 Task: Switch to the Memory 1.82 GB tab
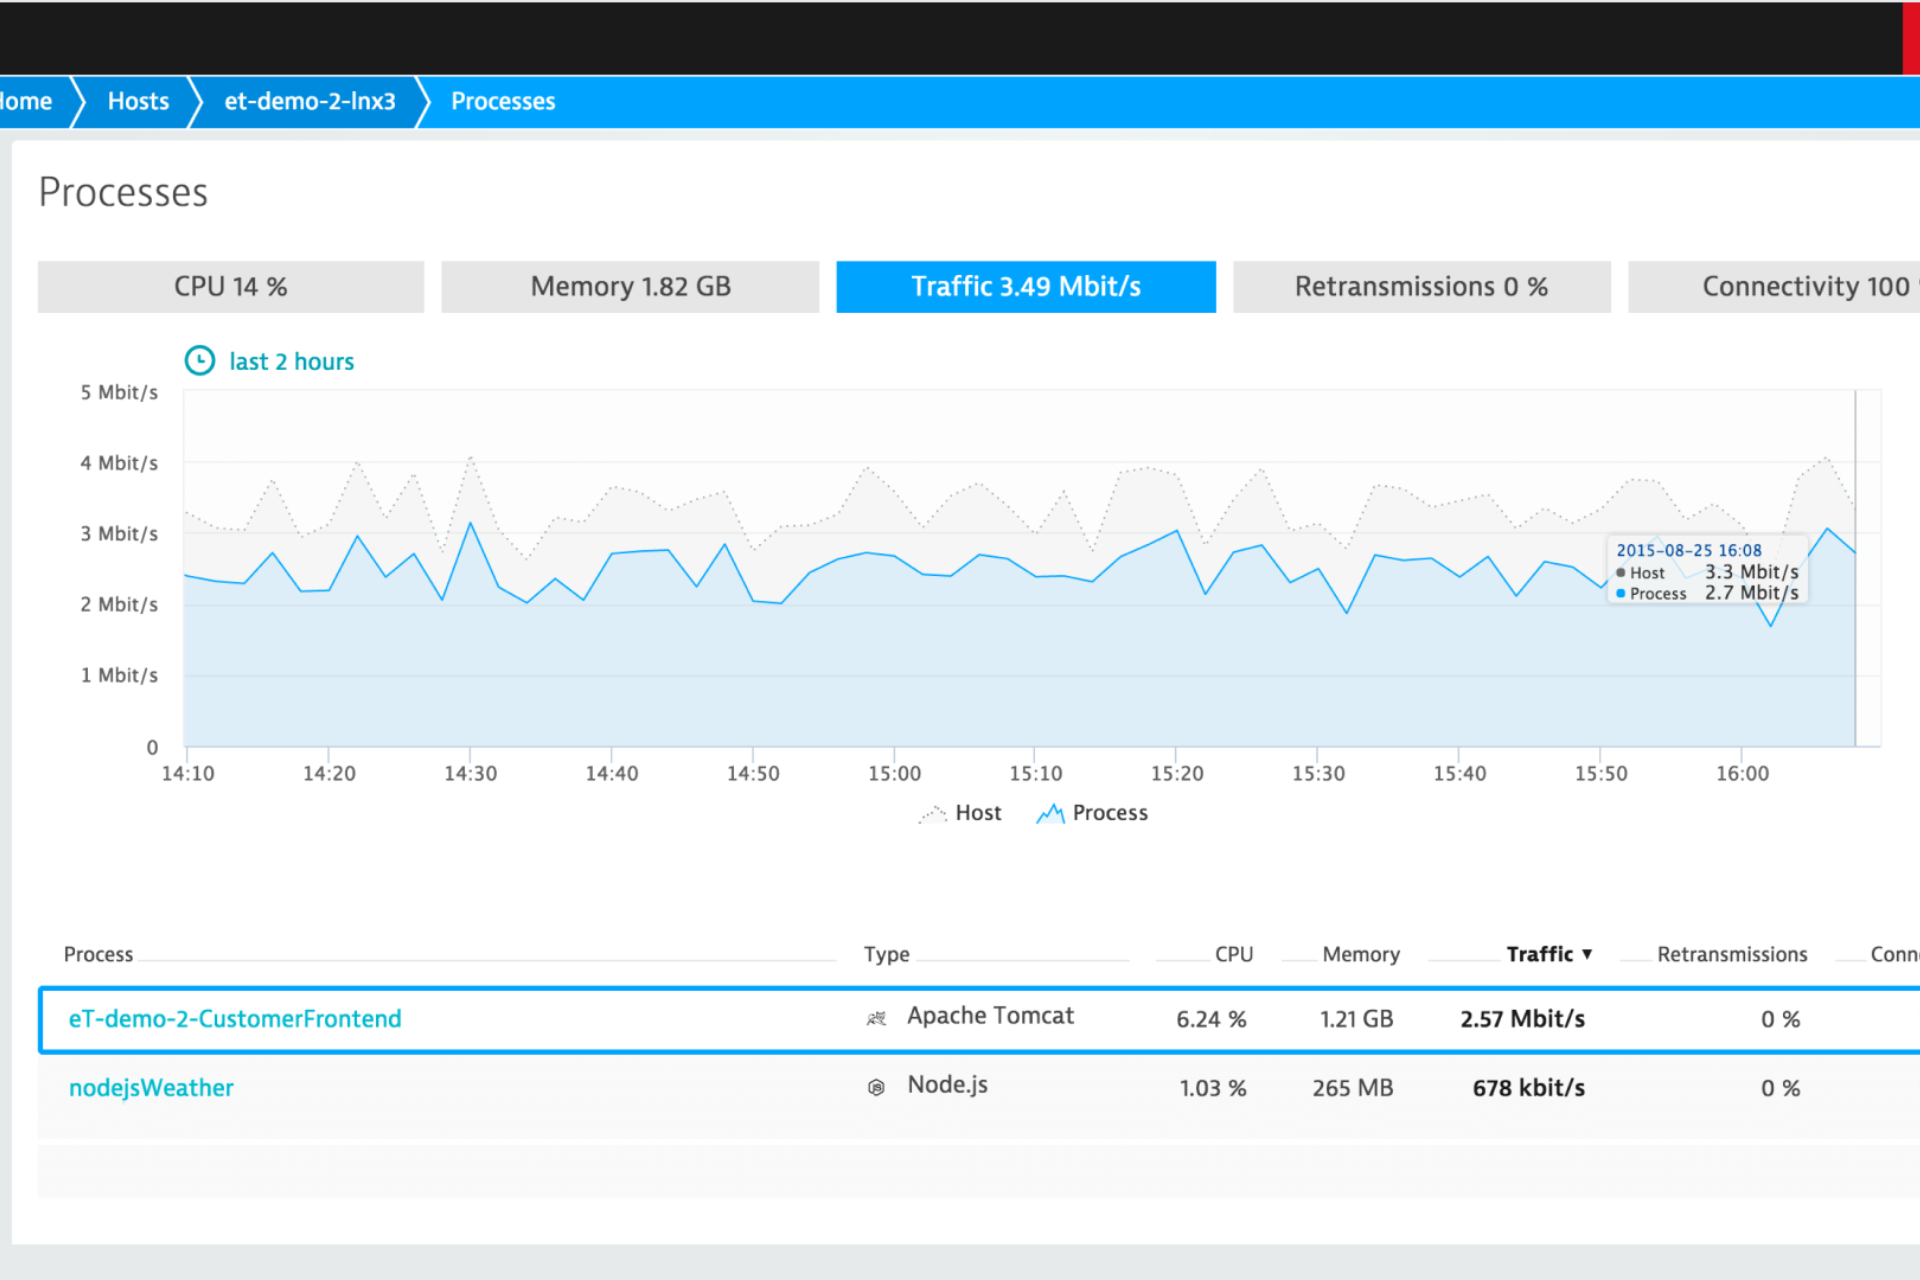[x=629, y=286]
